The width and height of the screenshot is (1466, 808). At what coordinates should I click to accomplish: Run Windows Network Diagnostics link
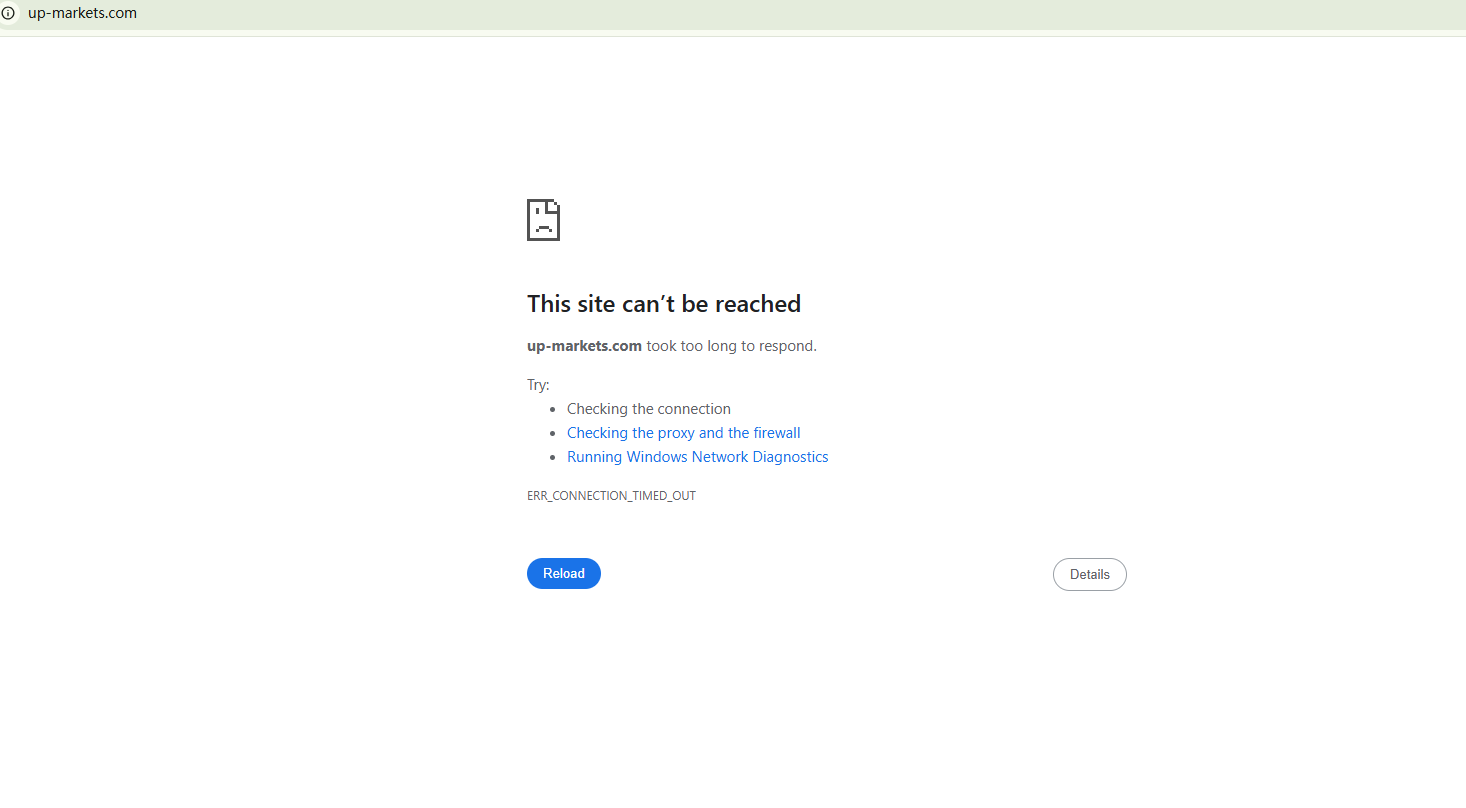tap(698, 457)
